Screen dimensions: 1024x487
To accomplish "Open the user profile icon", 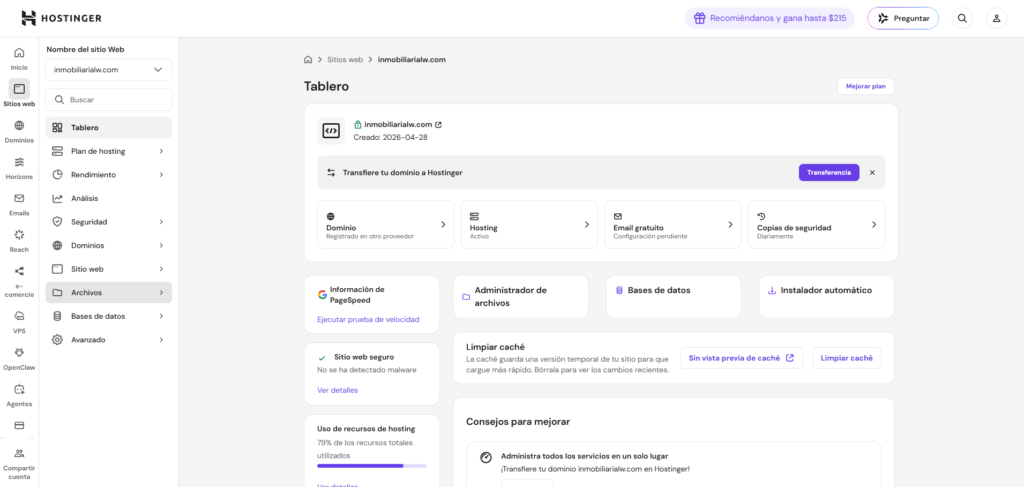I will [x=997, y=18].
